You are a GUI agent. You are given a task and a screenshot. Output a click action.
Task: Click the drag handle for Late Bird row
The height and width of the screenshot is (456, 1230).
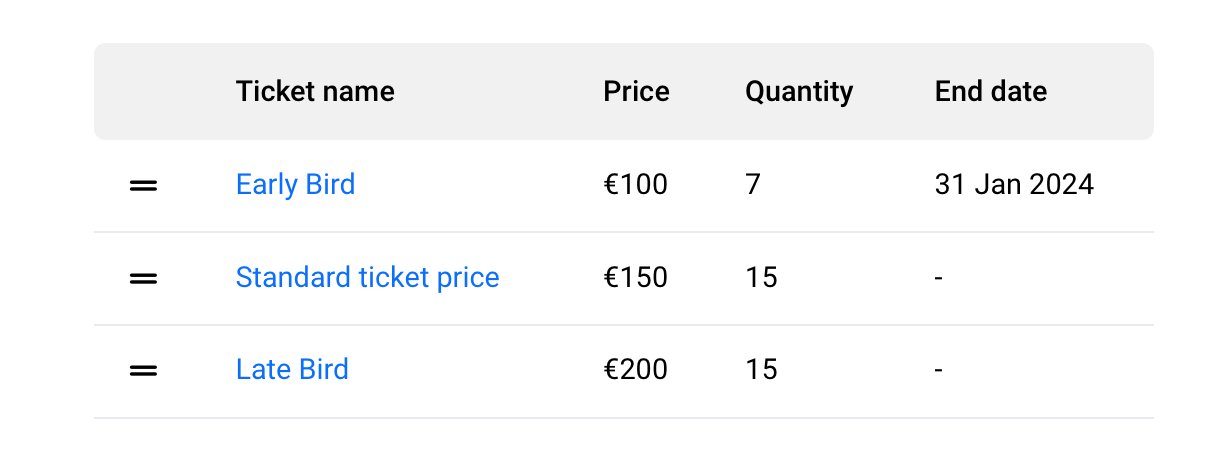[144, 370]
